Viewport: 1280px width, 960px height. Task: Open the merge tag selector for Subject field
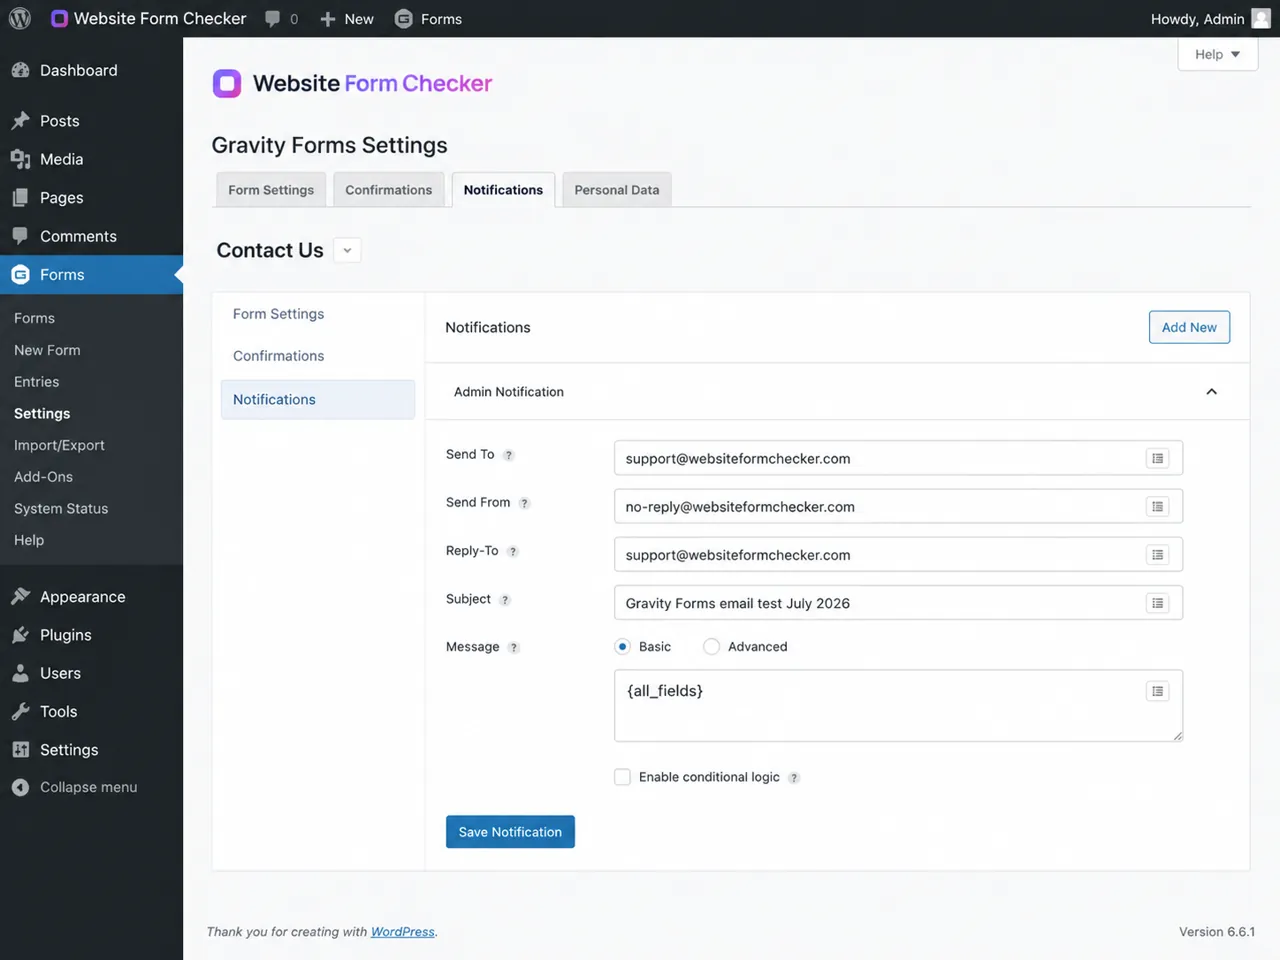point(1157,603)
